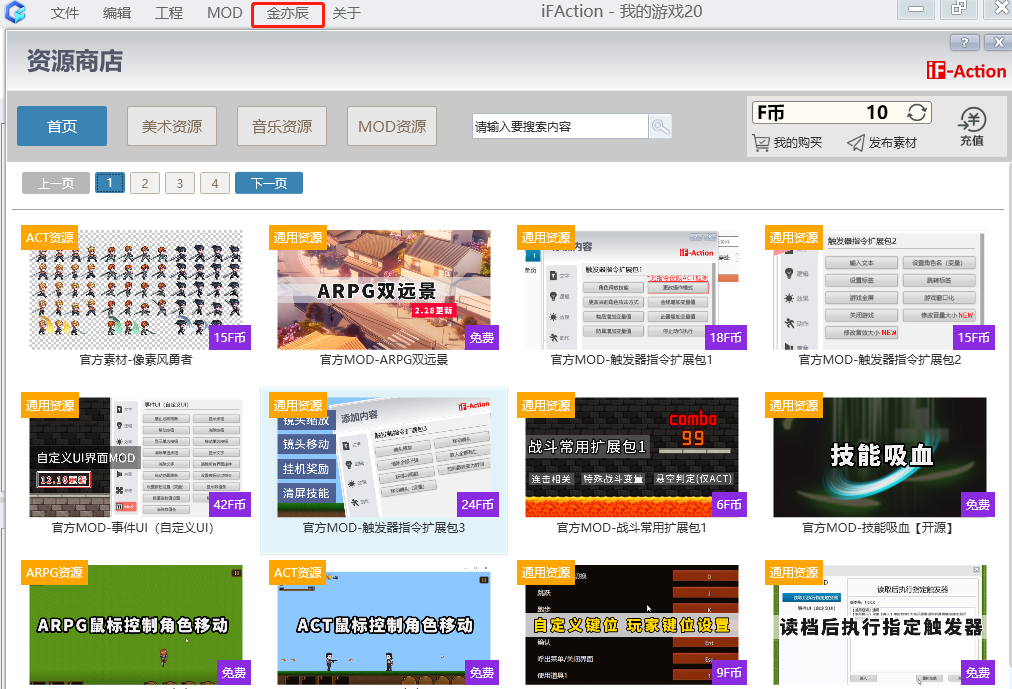
Task: Click the iFAction app logo icon
Action: pos(15,12)
